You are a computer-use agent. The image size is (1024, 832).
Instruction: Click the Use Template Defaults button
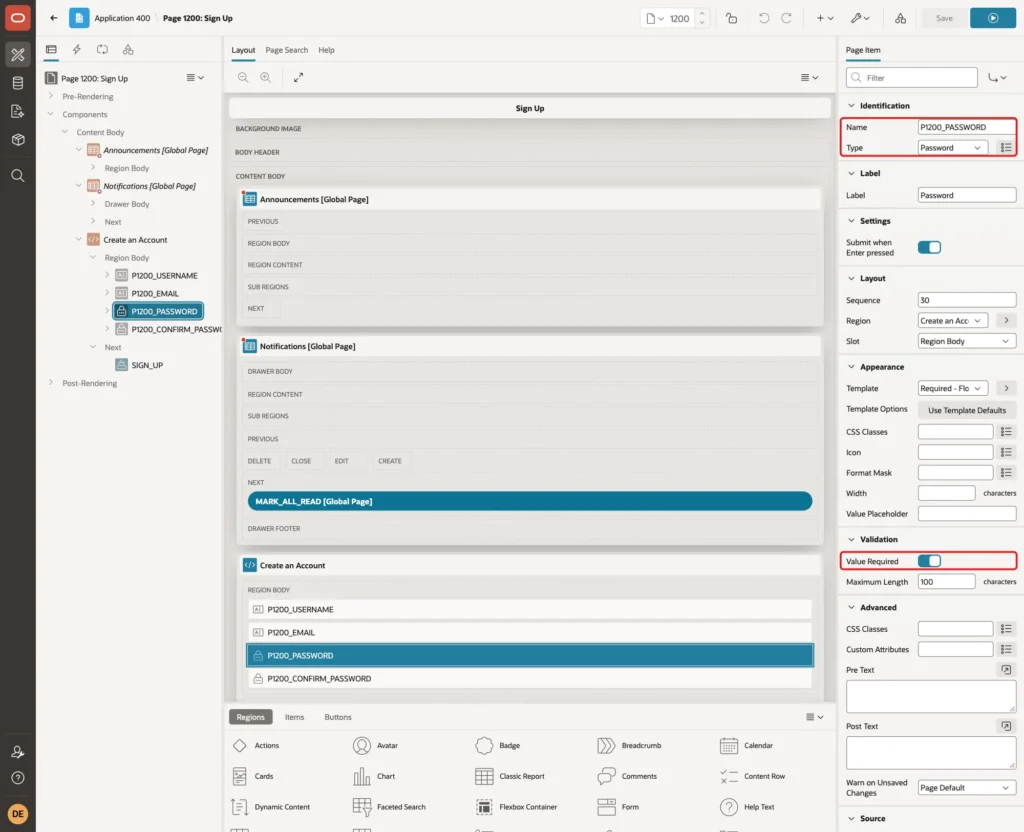tap(967, 410)
